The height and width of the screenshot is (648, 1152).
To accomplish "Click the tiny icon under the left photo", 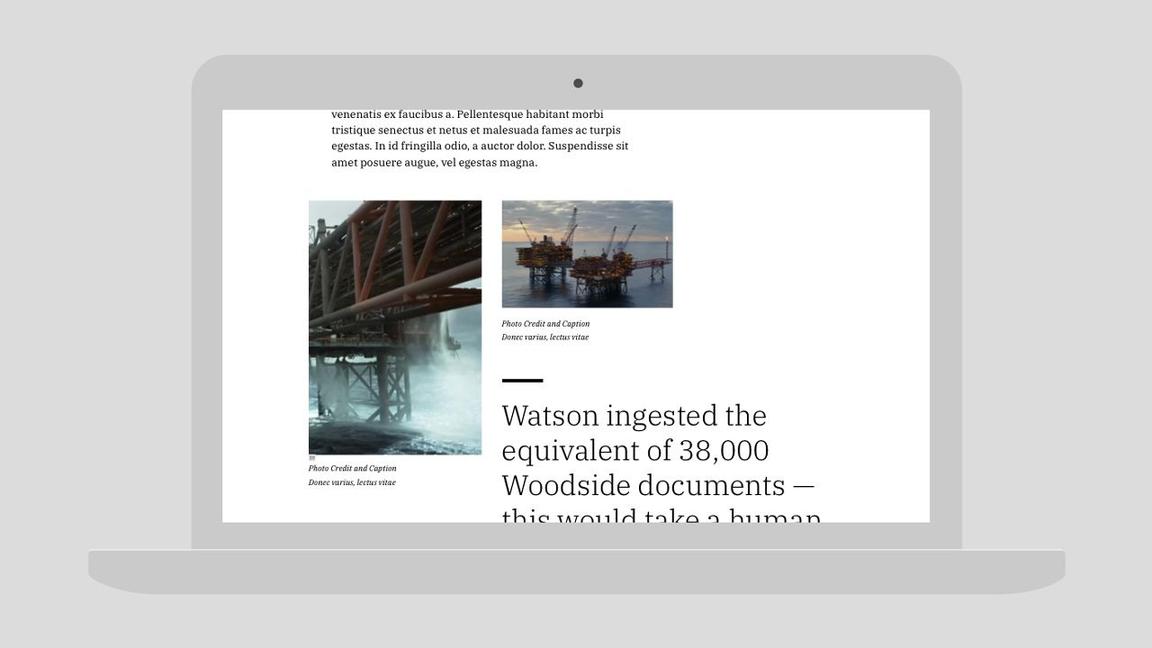I will 312,458.
